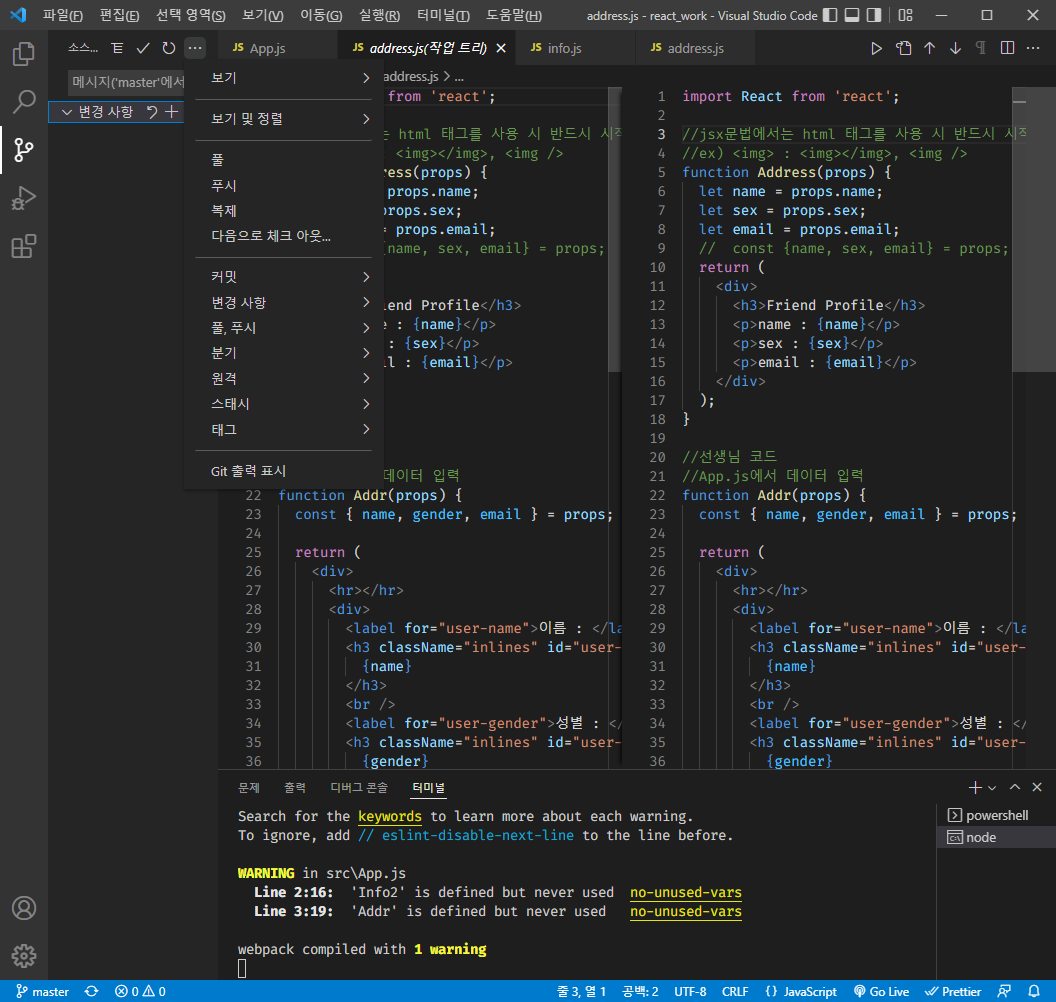The height and width of the screenshot is (1002, 1056).
Task: Toggle whitespace paragraph icon in diff toolbar
Action: click(x=981, y=48)
